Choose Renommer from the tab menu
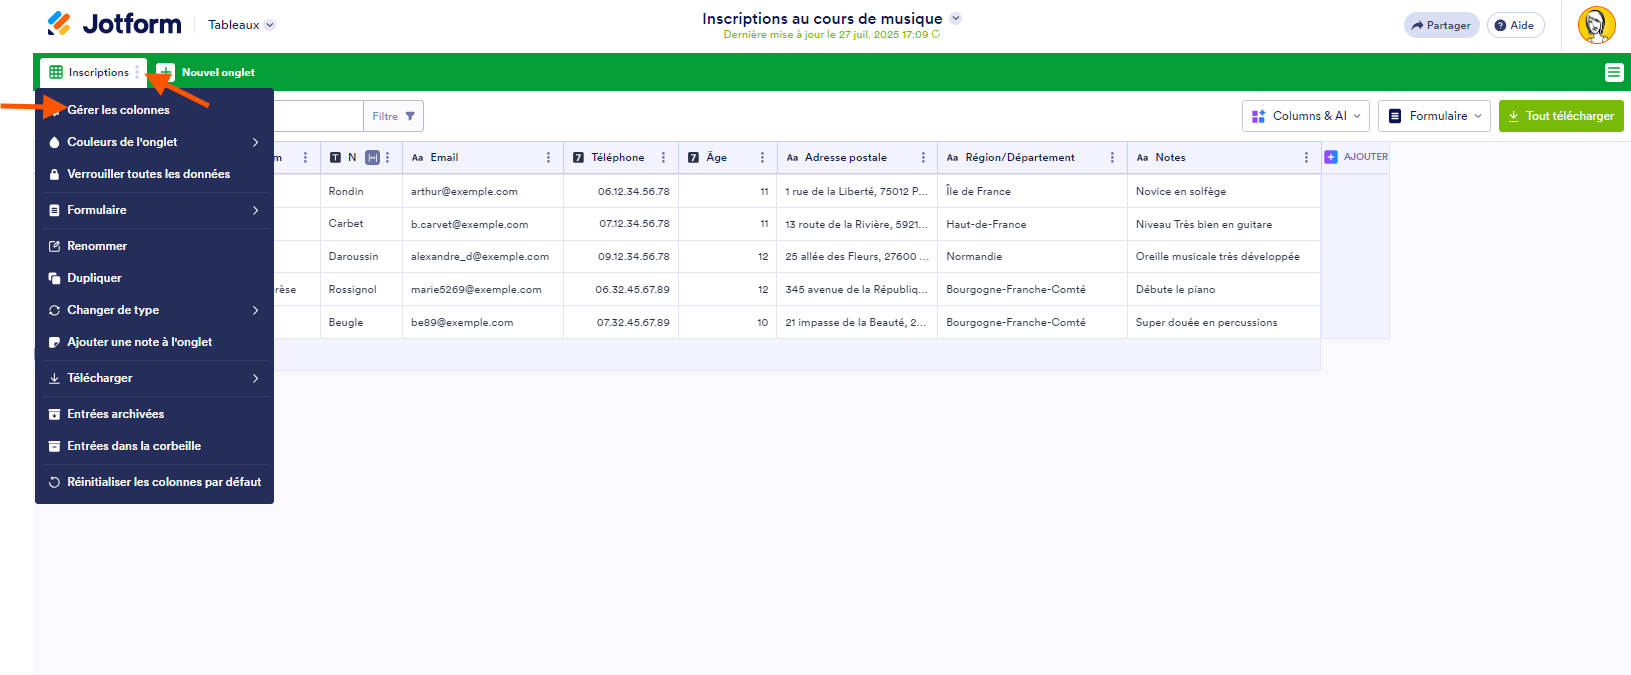Viewport: 1631px width, 675px height. 155,246
